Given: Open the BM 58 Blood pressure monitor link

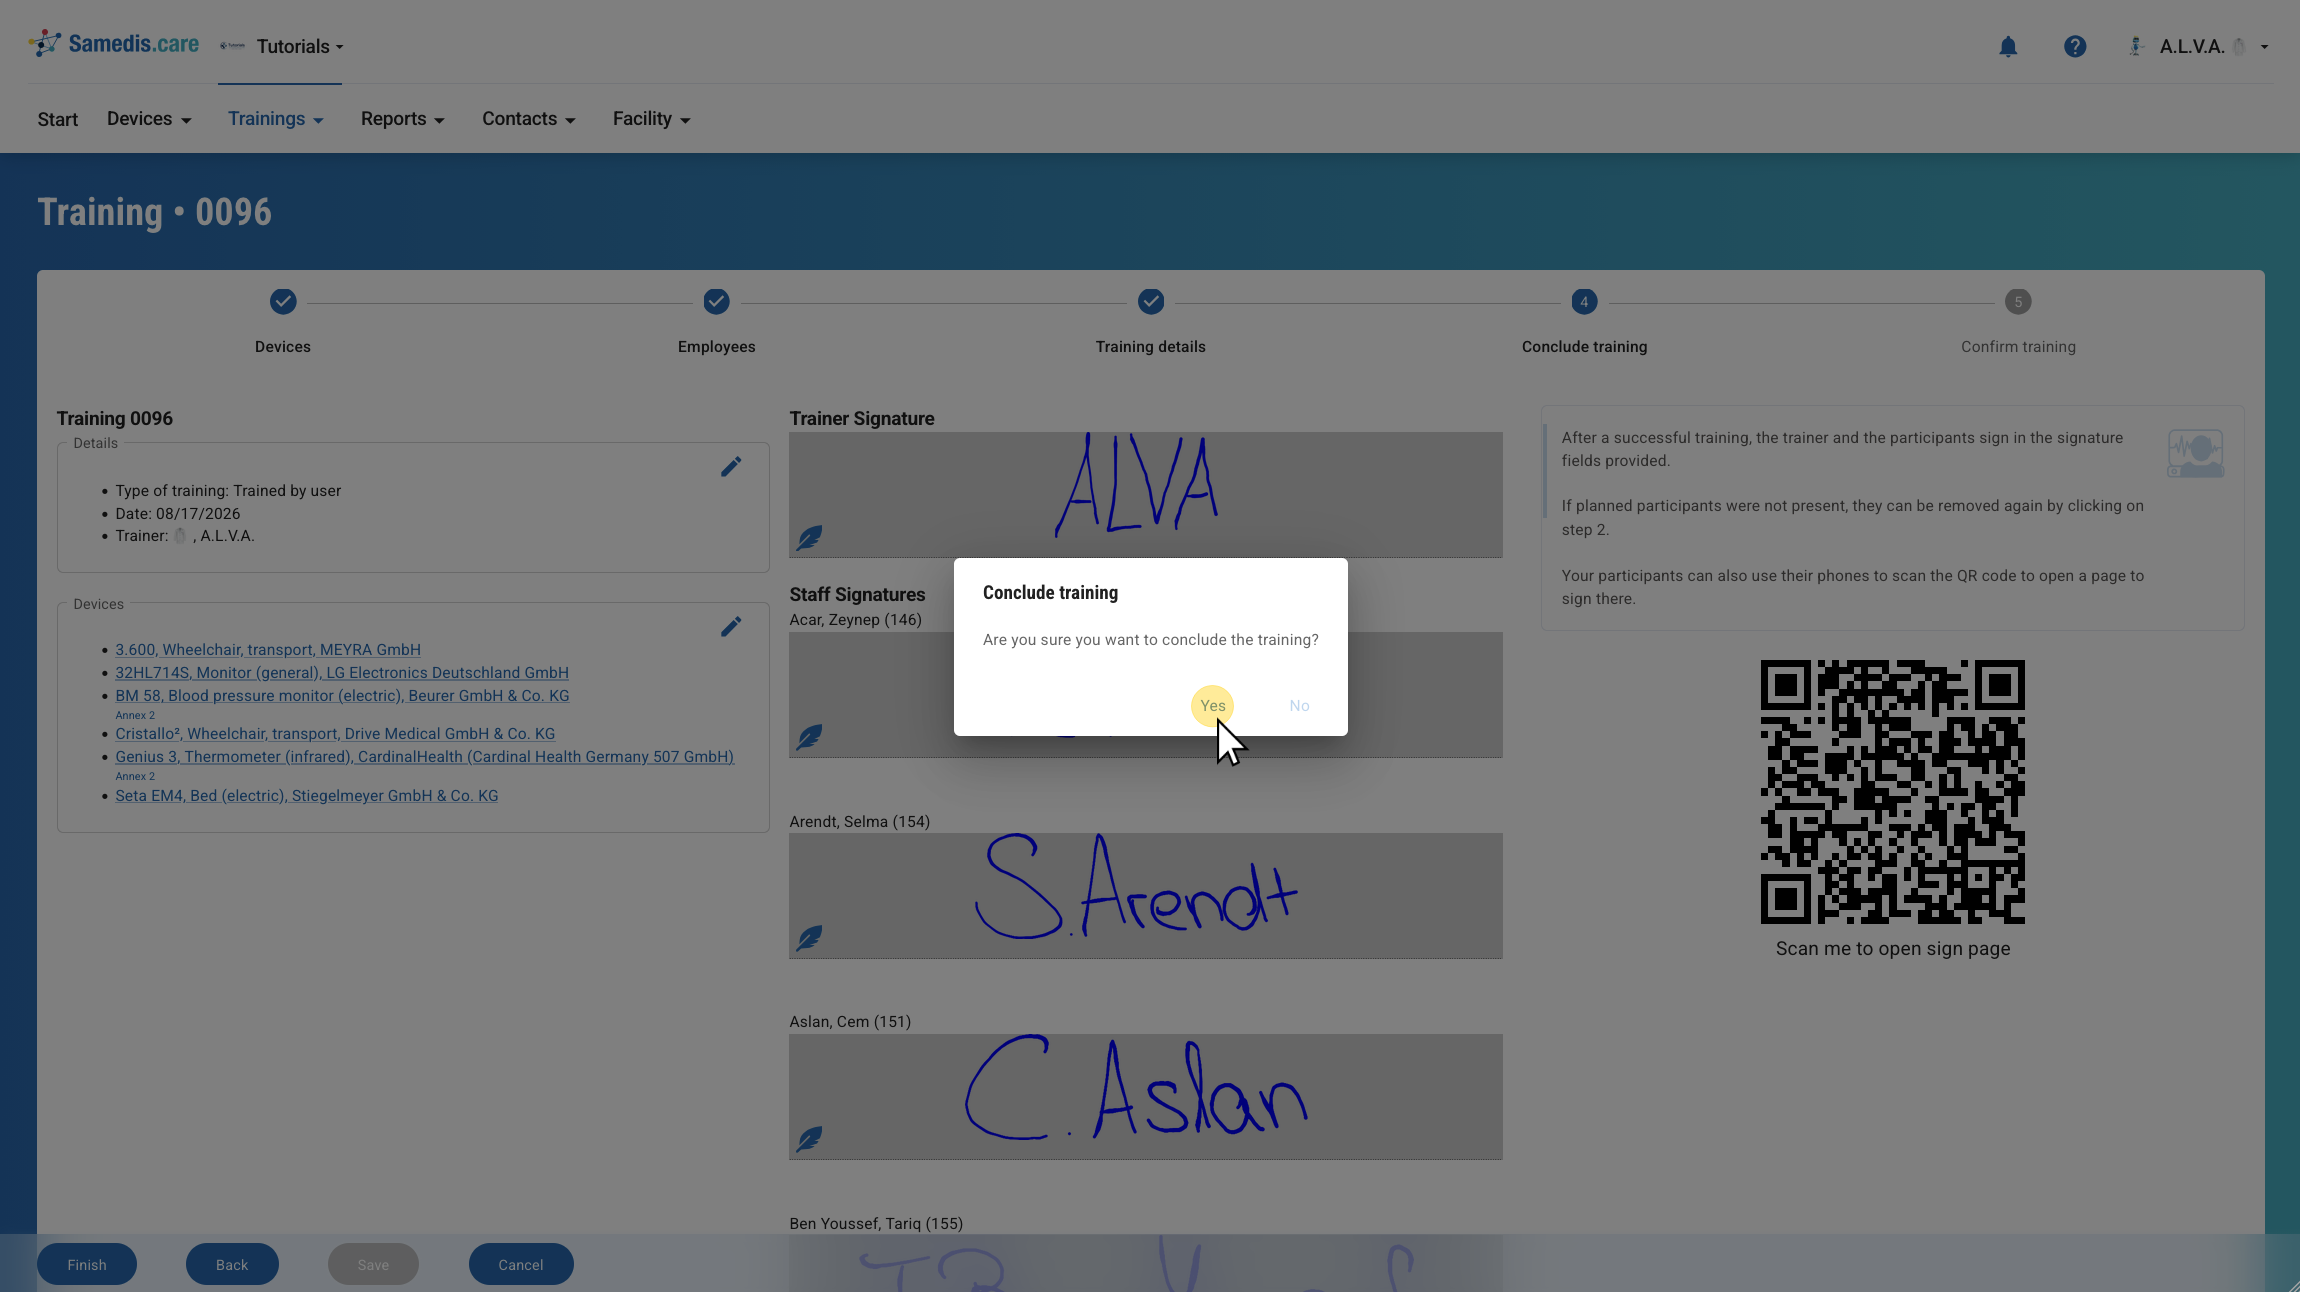Looking at the screenshot, I should pyautogui.click(x=342, y=696).
